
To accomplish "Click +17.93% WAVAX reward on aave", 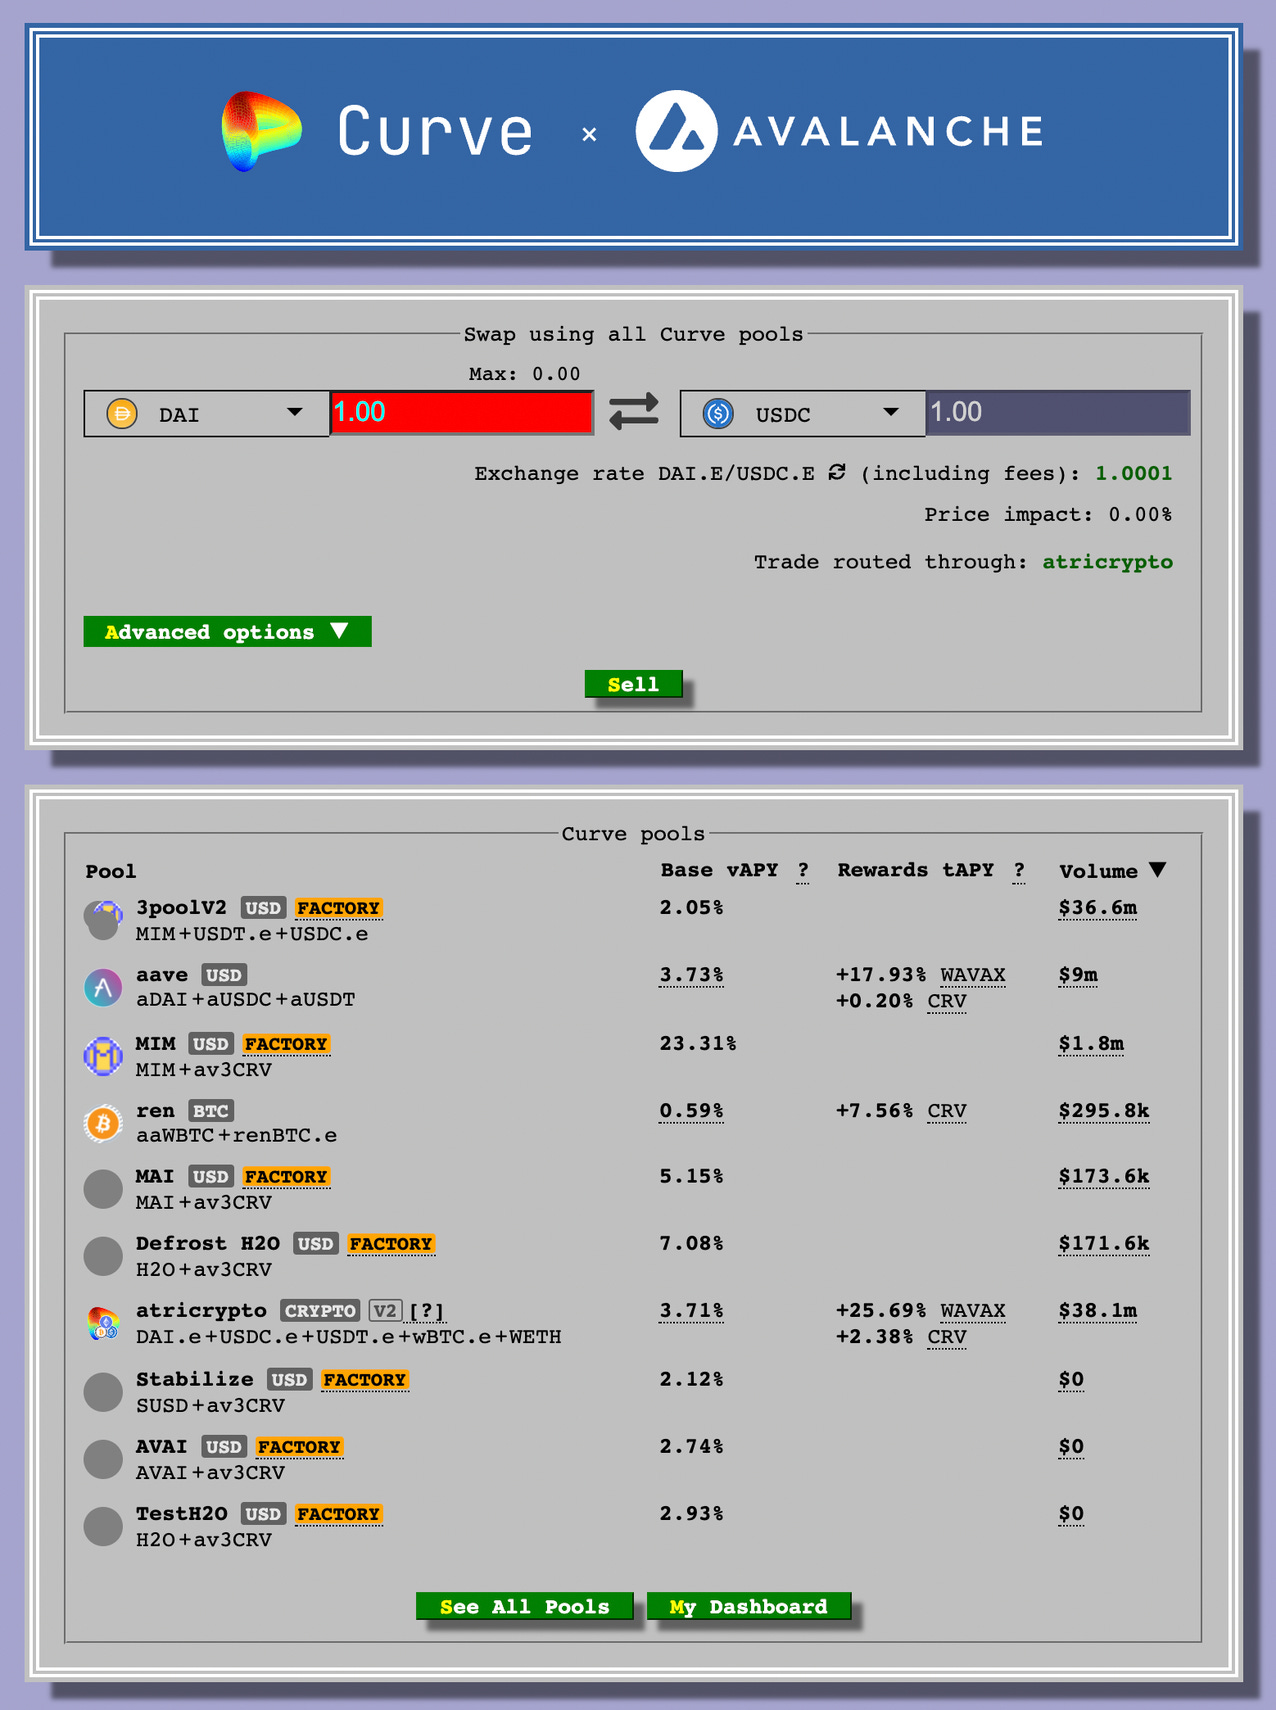I will click(921, 975).
